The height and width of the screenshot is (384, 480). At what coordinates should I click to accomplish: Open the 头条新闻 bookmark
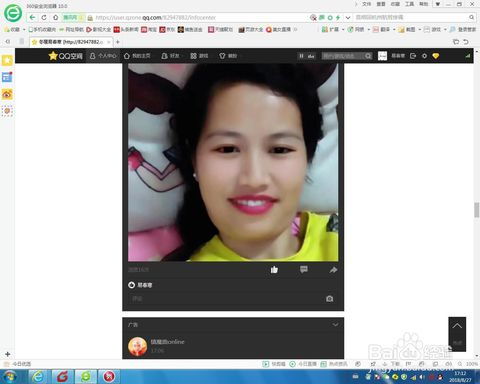126,29
